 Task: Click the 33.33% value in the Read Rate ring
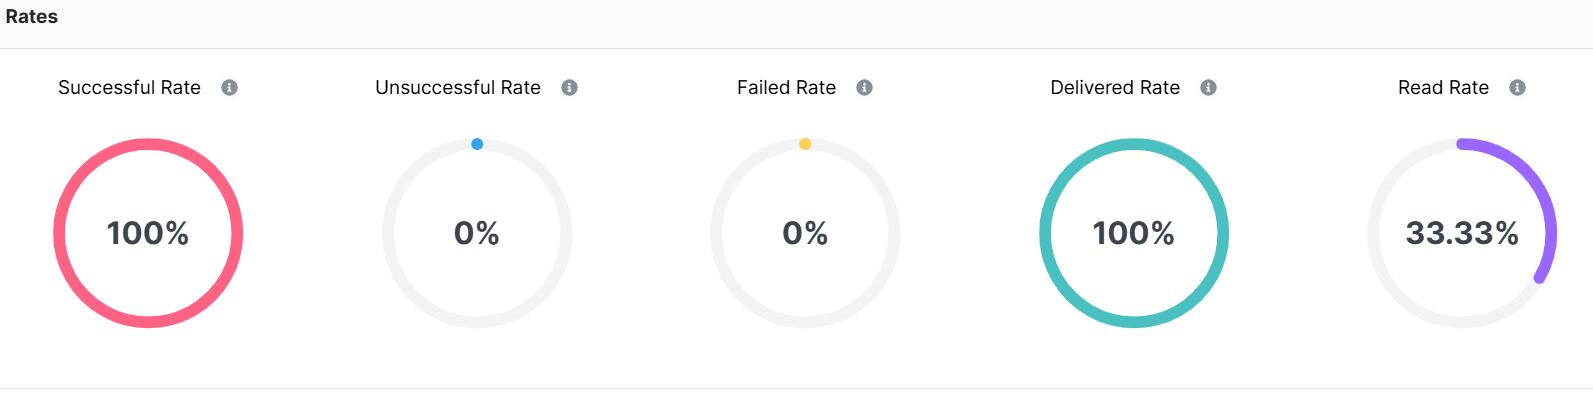point(1462,233)
